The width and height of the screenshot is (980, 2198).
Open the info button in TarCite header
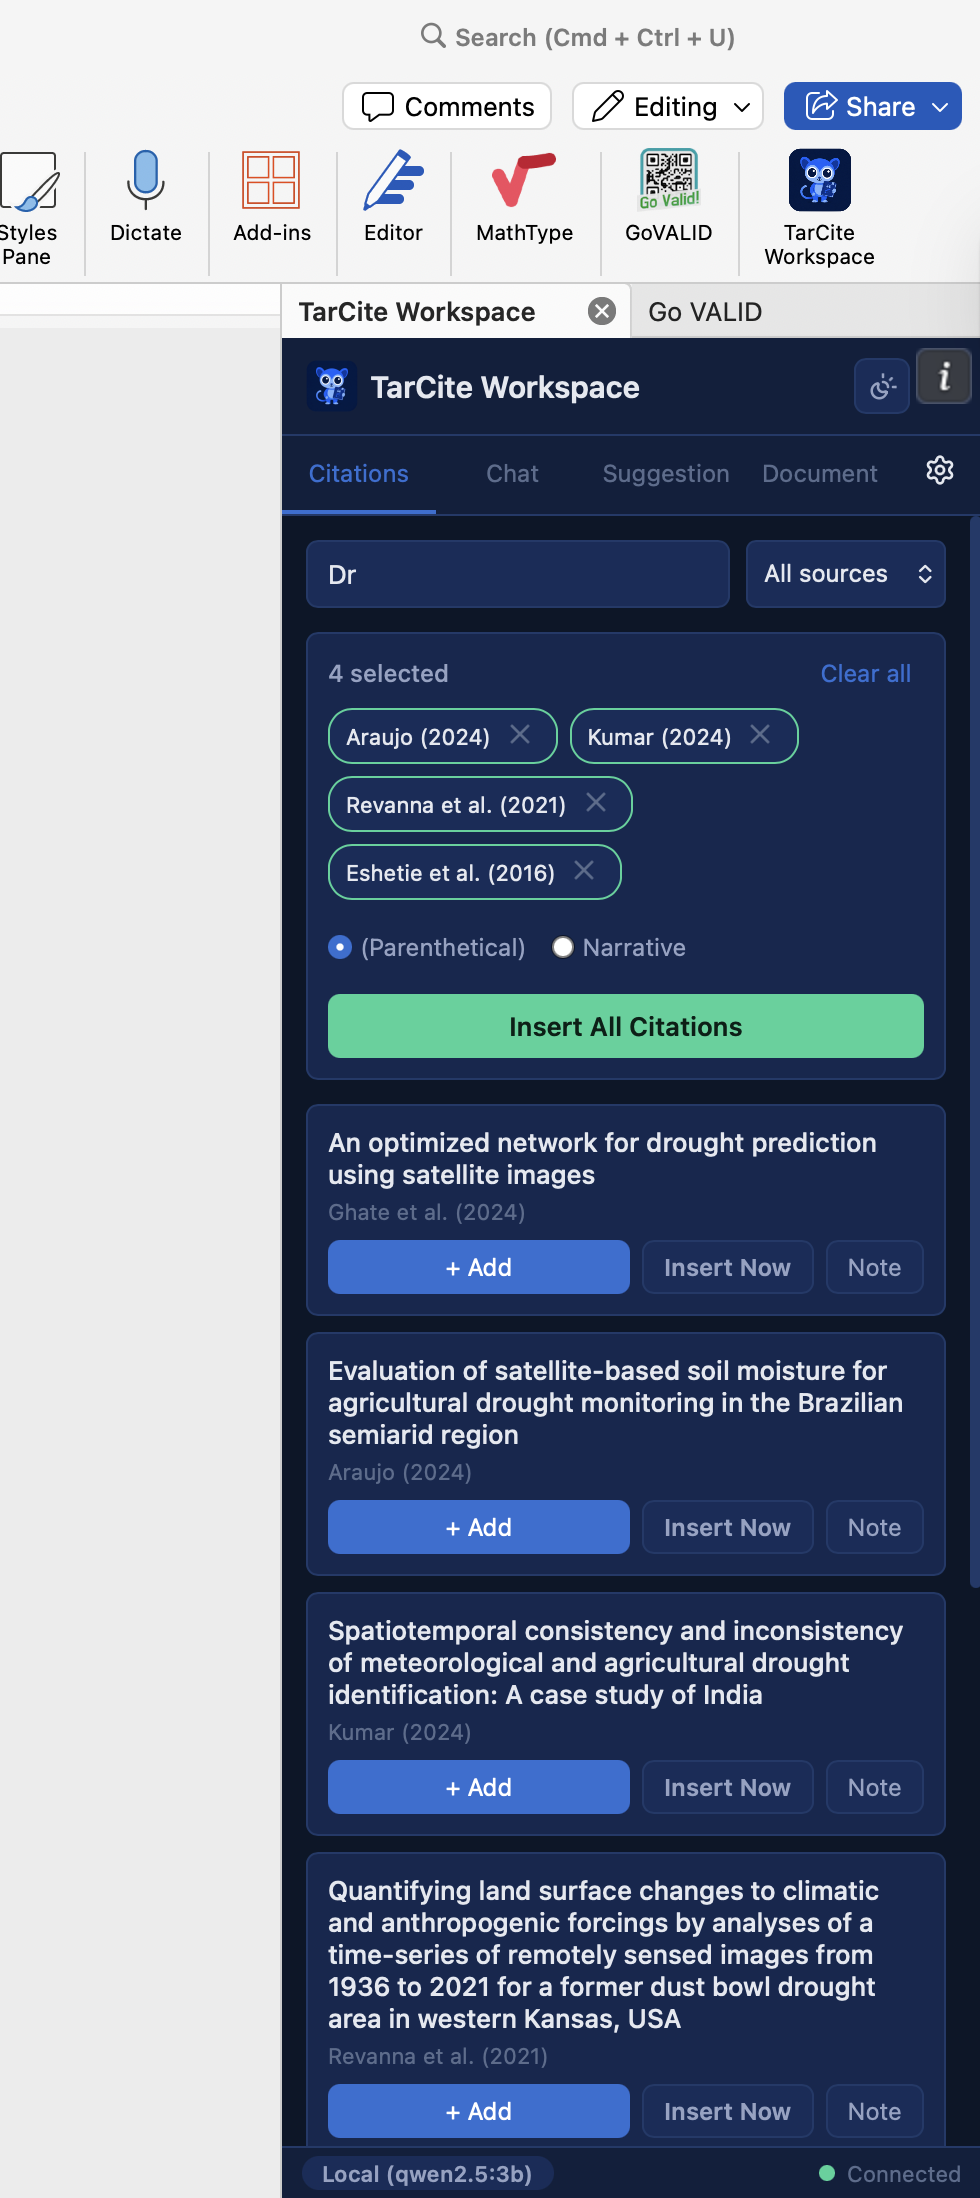(944, 377)
